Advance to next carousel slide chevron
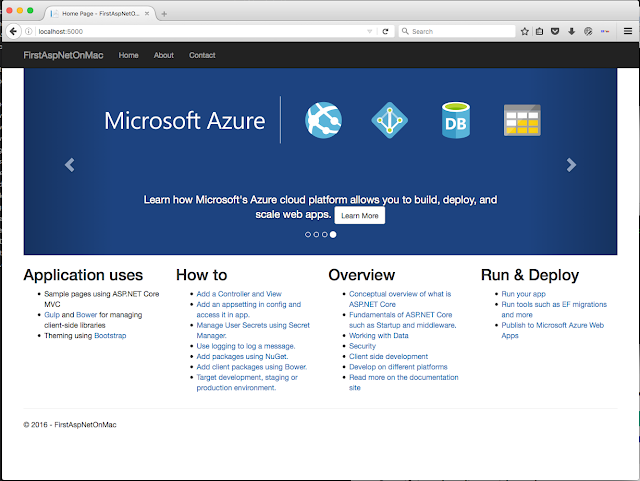The height and width of the screenshot is (481, 640). [571, 165]
